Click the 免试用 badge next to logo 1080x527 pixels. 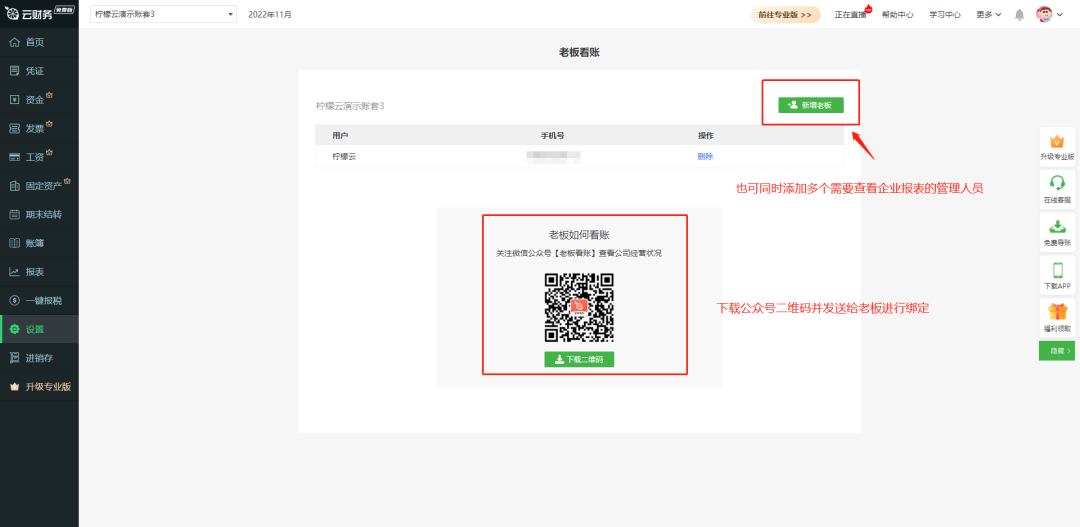63,10
